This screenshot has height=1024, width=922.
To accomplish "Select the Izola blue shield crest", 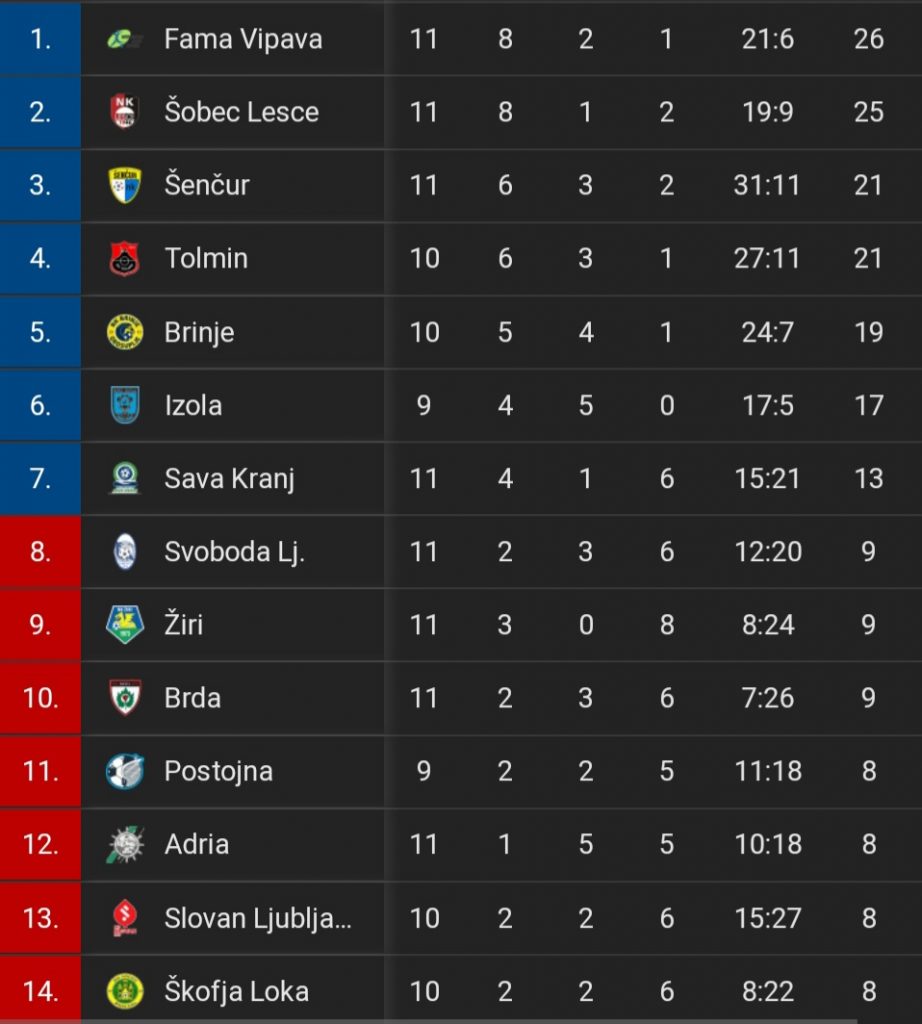I will point(125,405).
